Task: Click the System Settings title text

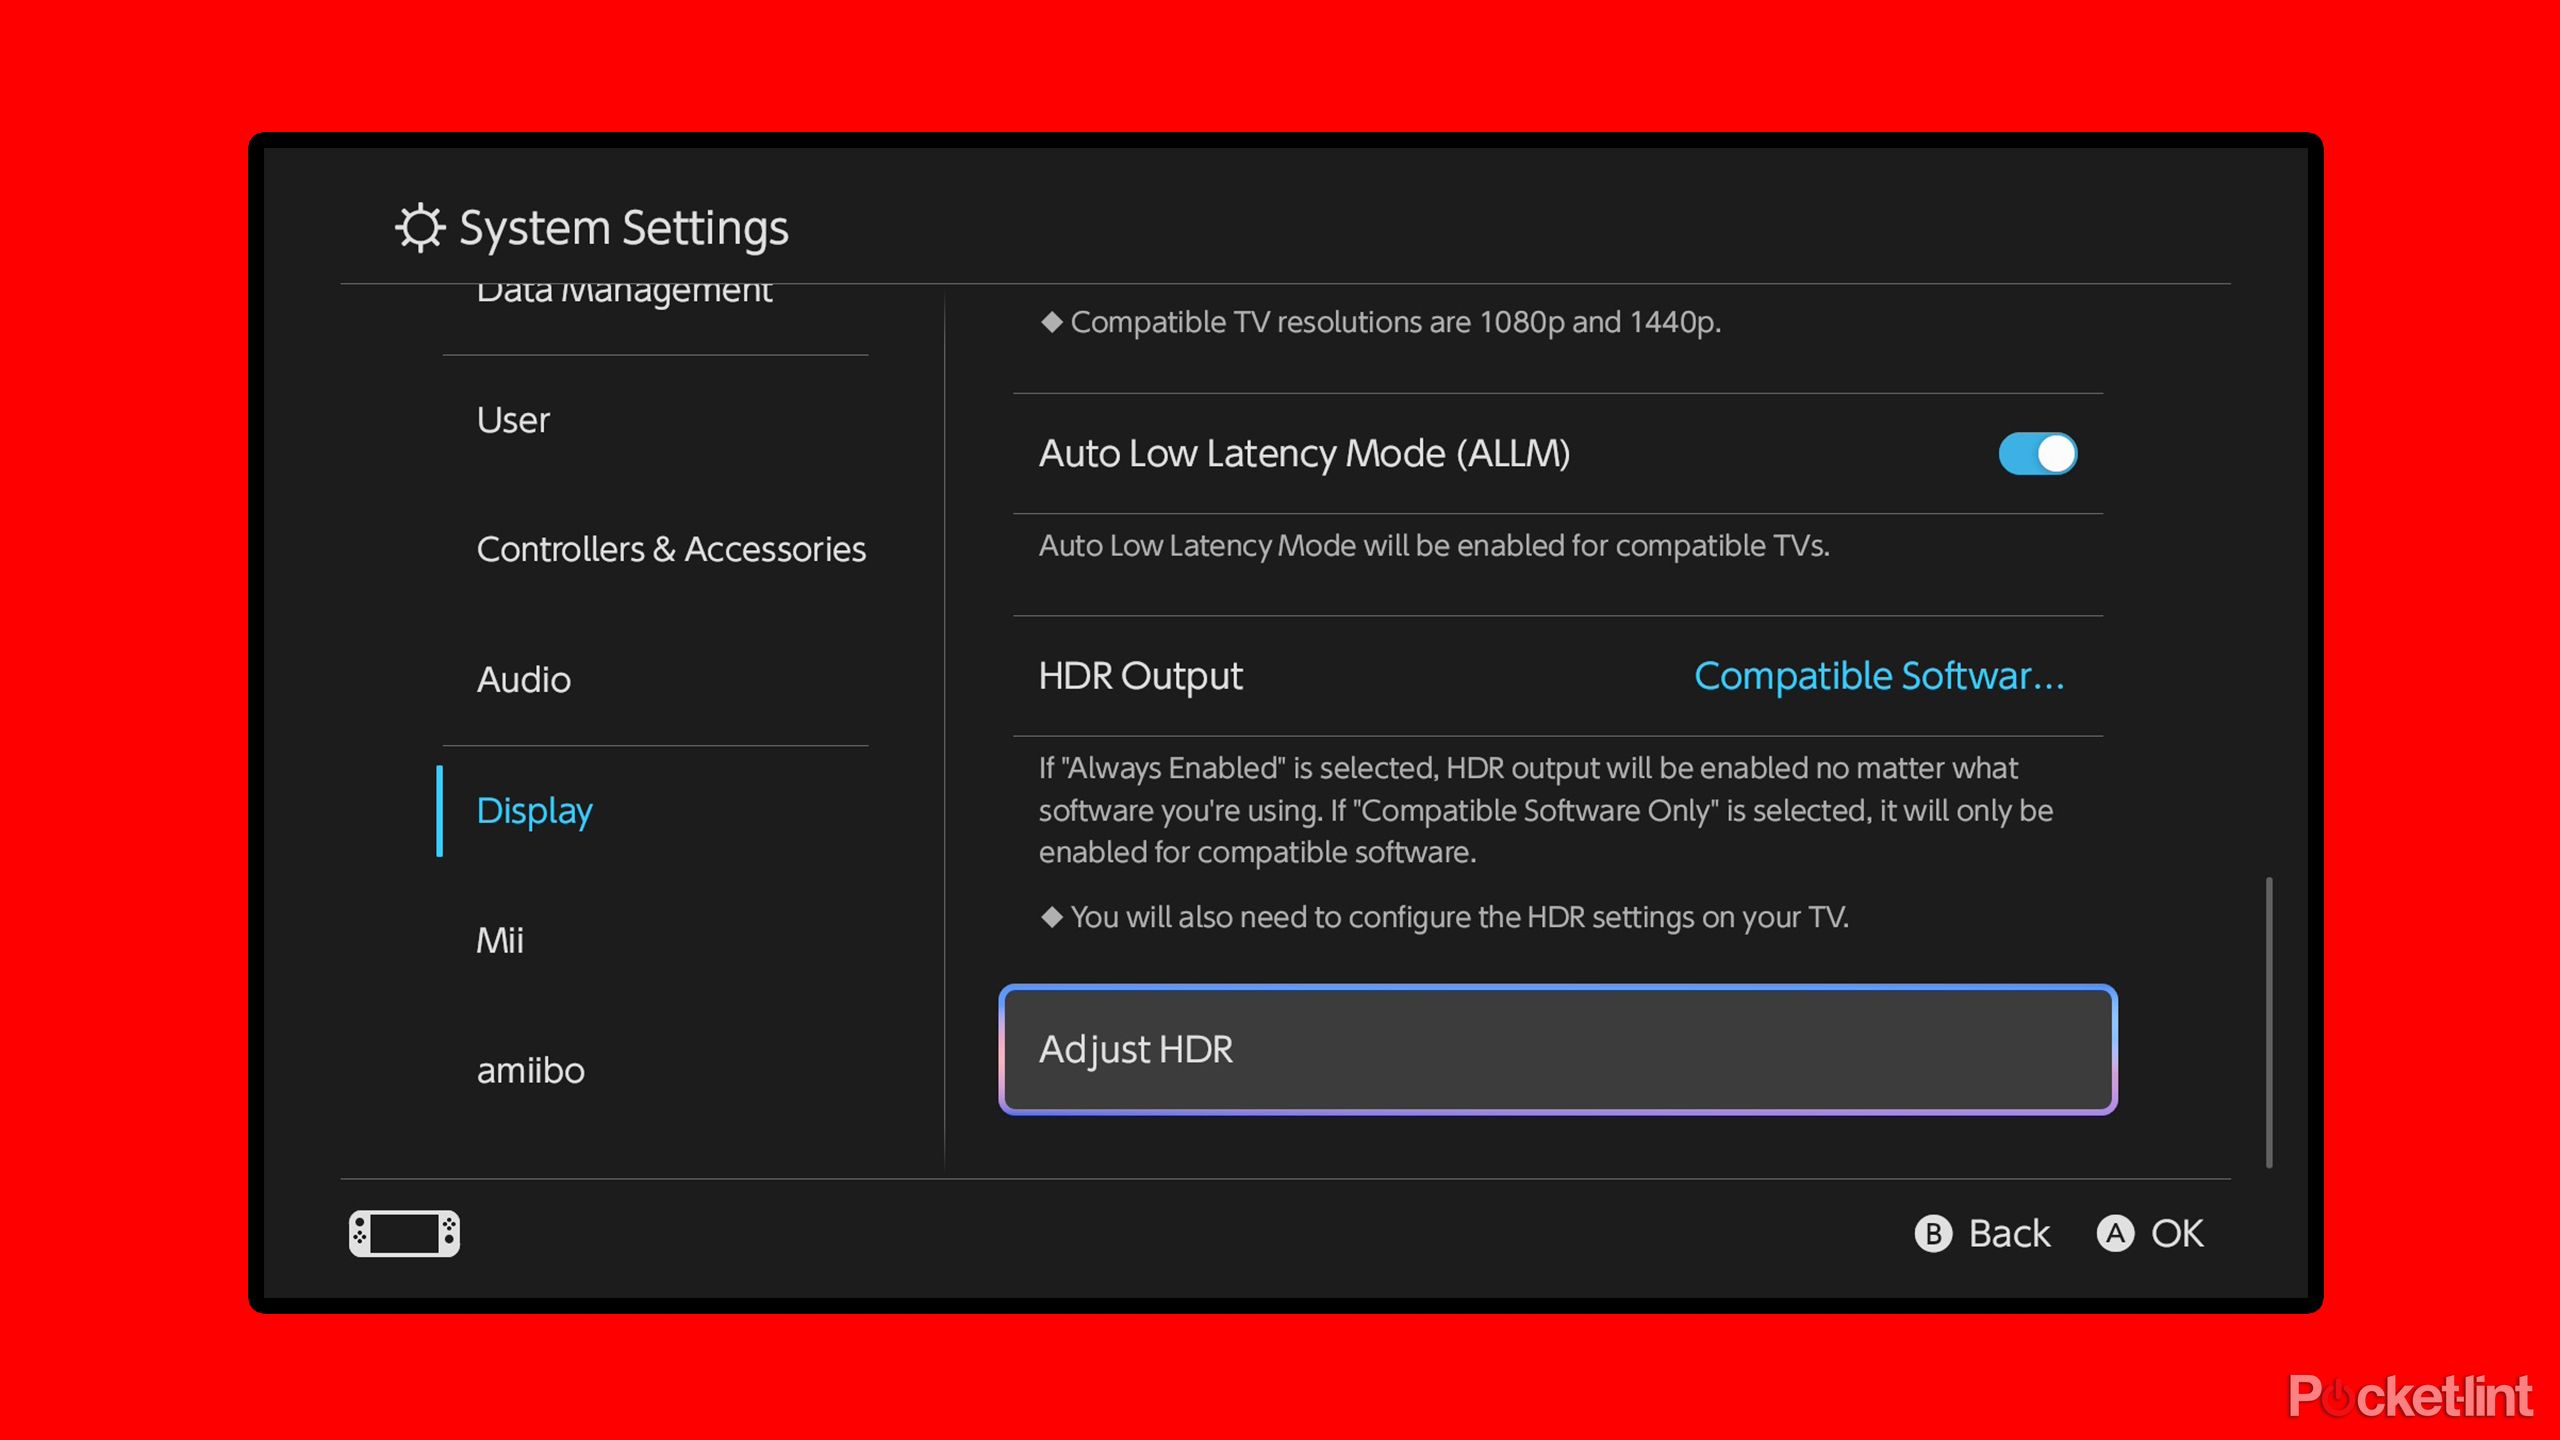Action: [623, 229]
